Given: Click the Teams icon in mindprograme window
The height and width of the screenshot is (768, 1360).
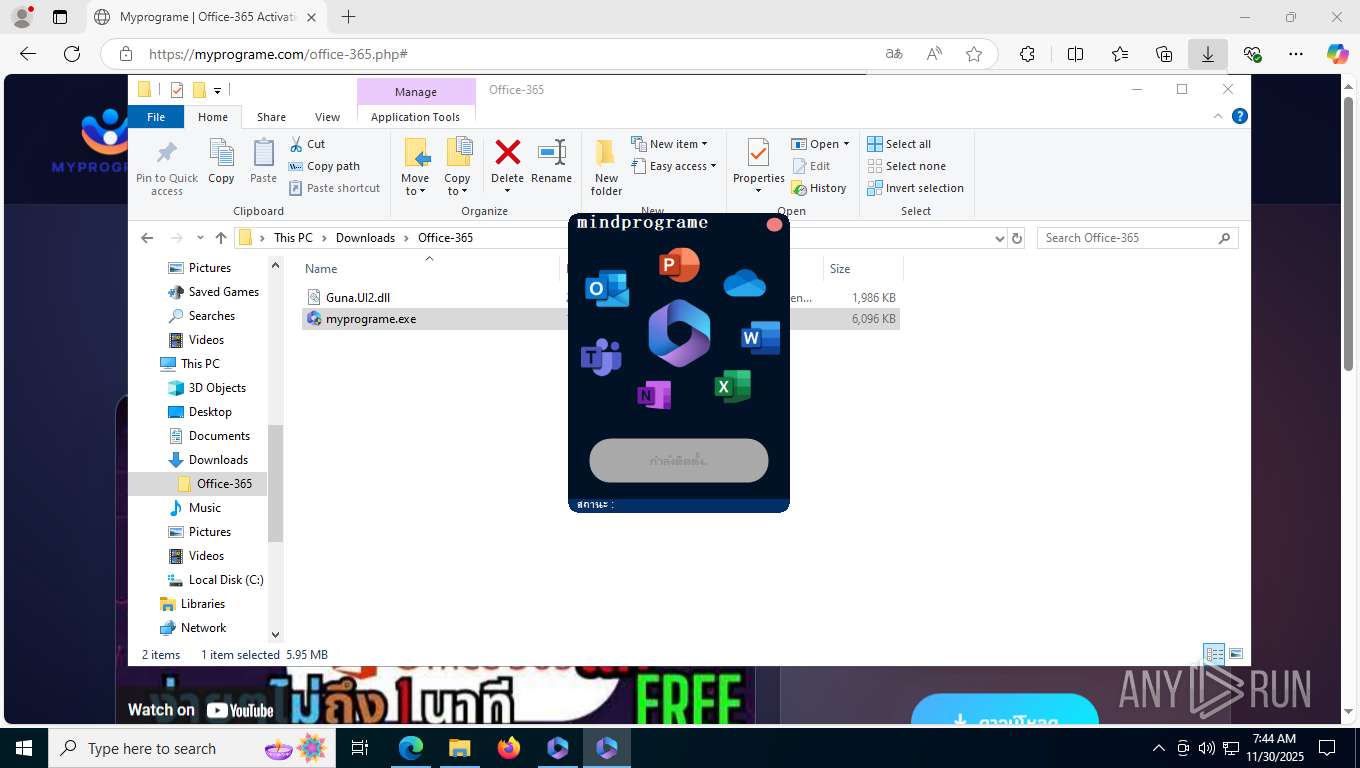Looking at the screenshot, I should [601, 357].
